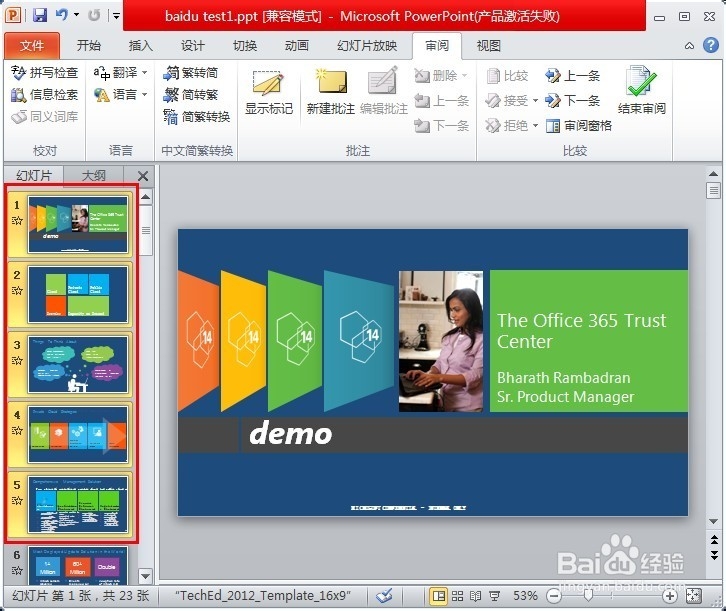This screenshot has width=726, height=611.
Task: Open the 文件 (File) tab
Action: [31, 45]
